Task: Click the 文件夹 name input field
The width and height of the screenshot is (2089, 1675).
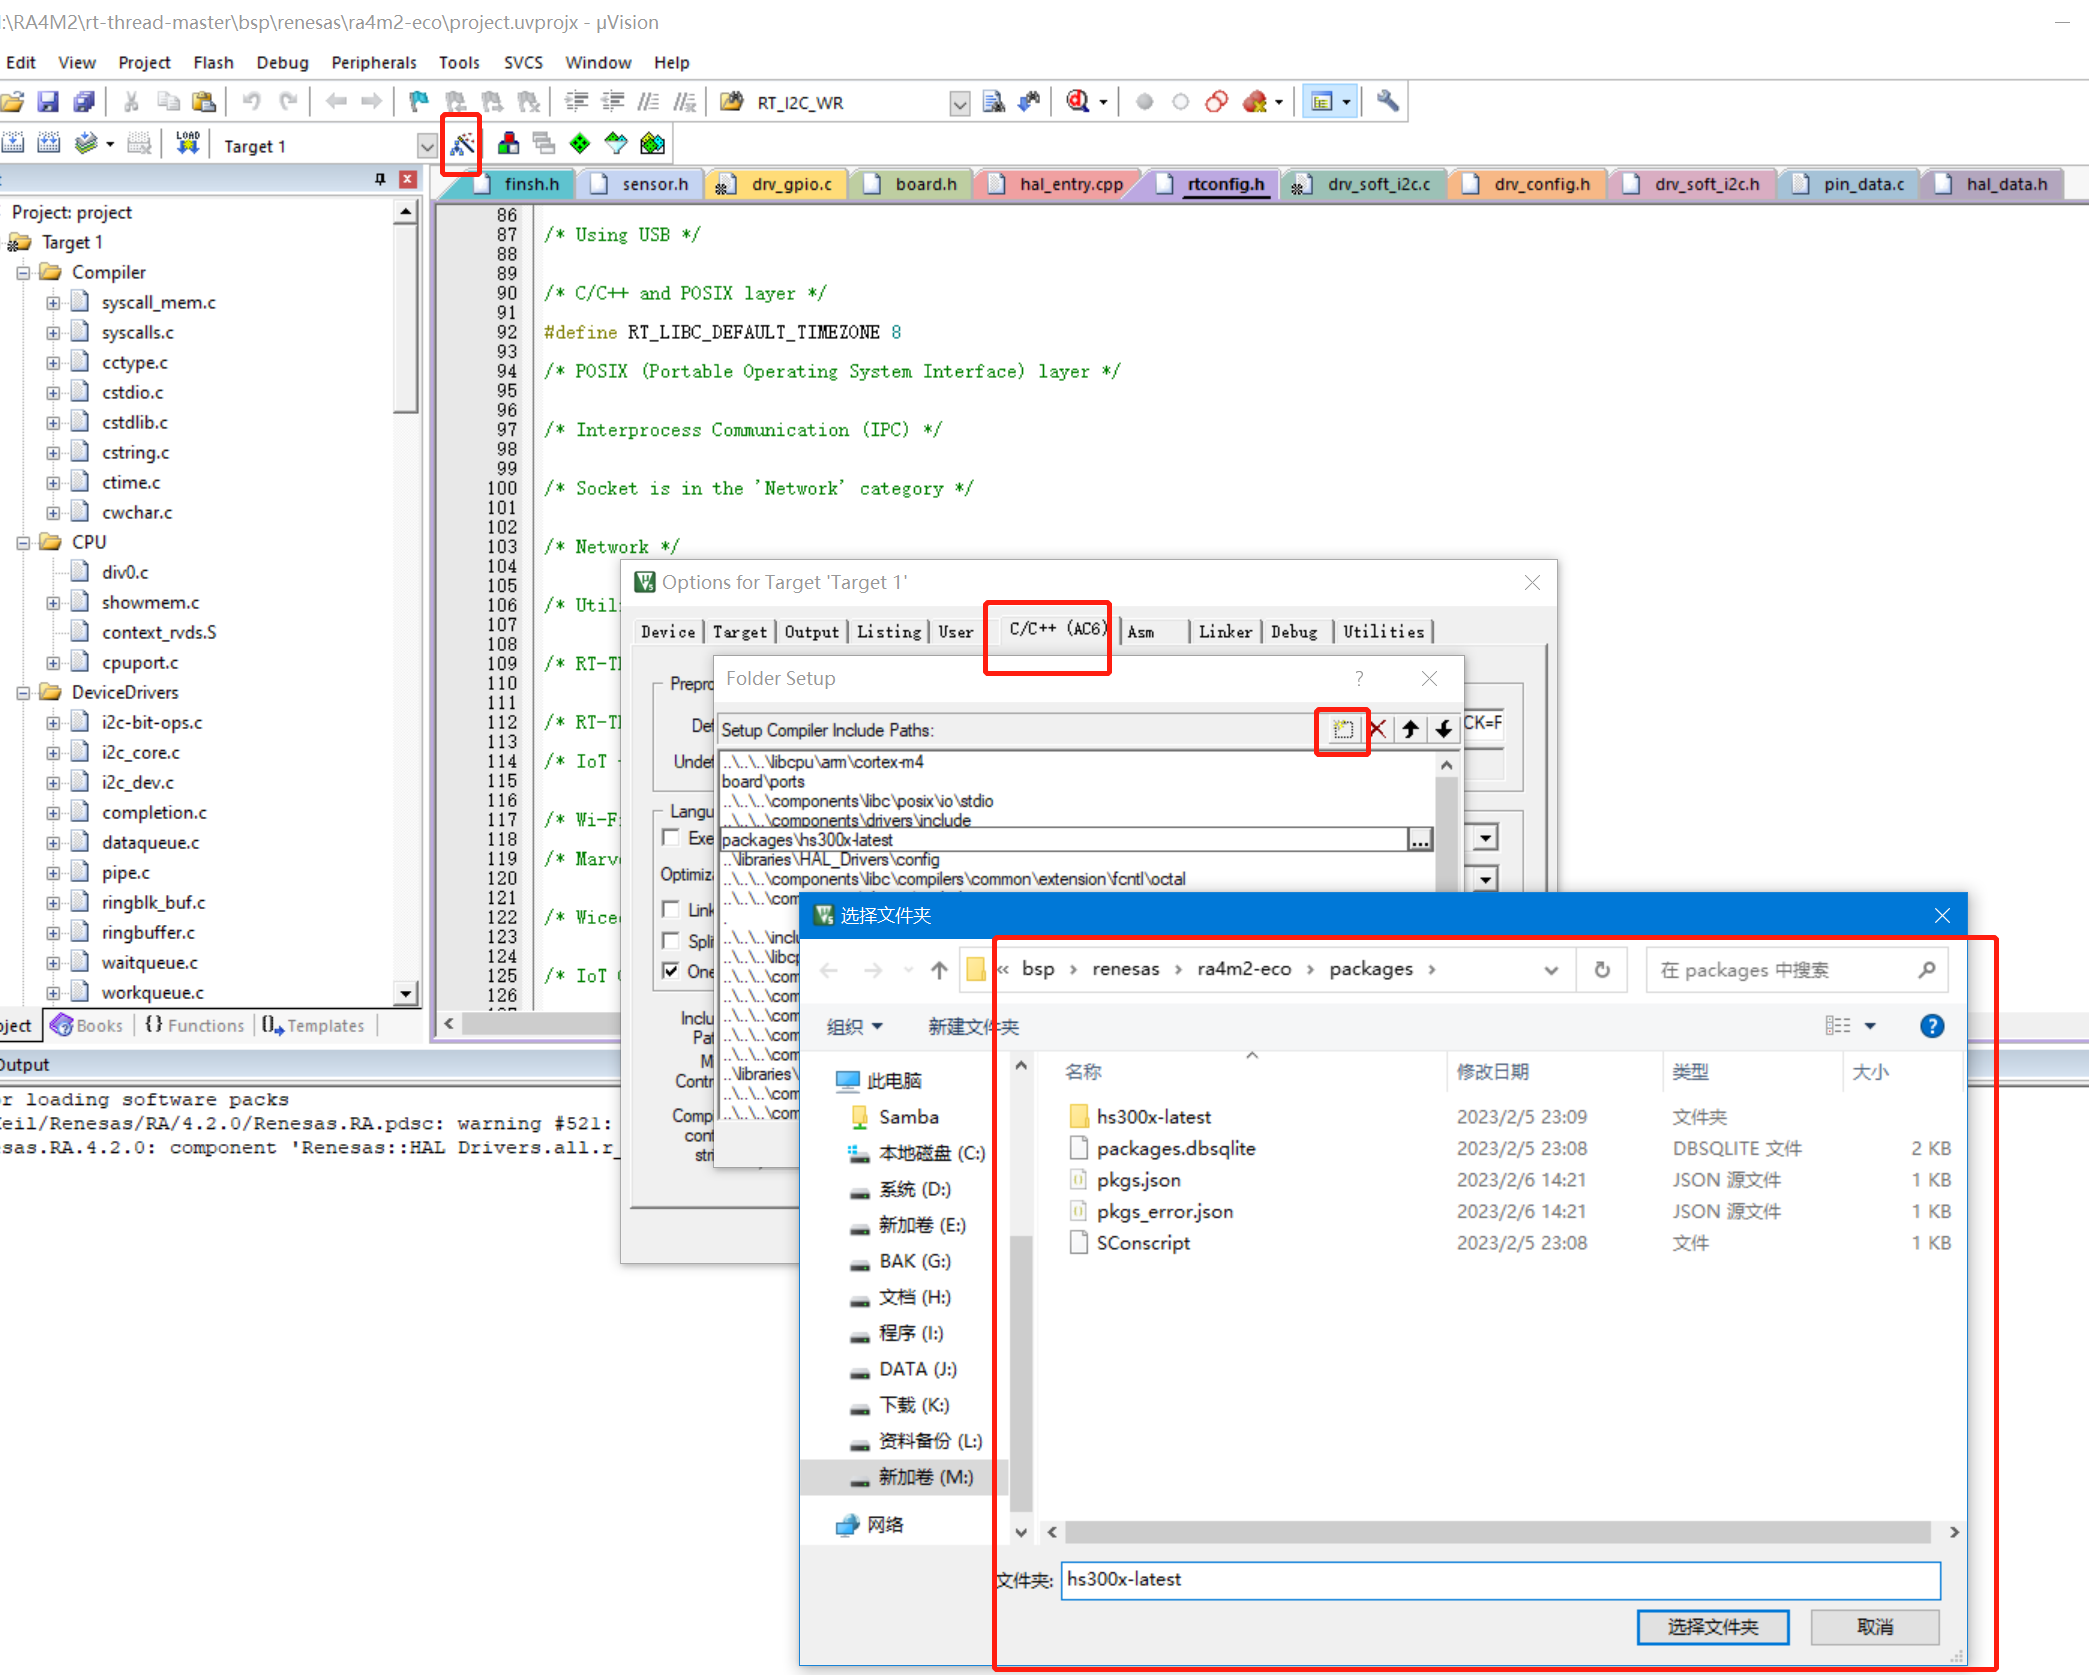Action: click(1500, 1579)
